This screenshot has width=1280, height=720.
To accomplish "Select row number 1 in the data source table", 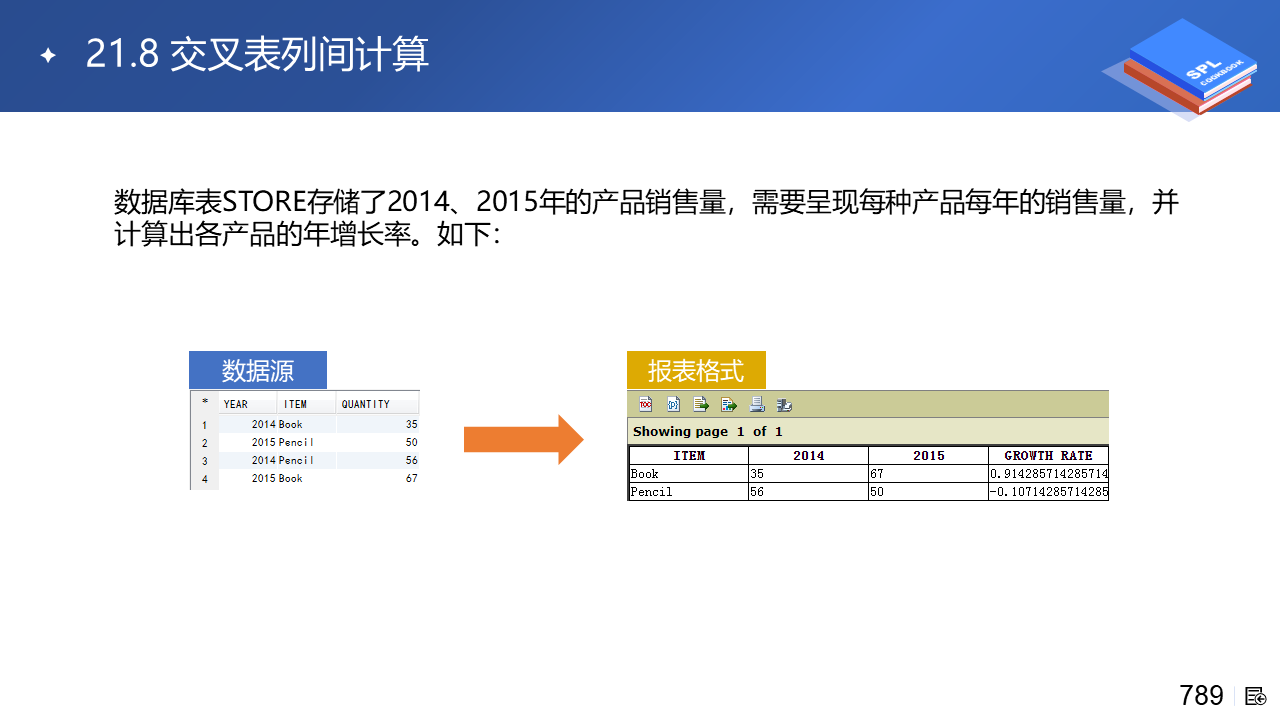I will point(204,424).
